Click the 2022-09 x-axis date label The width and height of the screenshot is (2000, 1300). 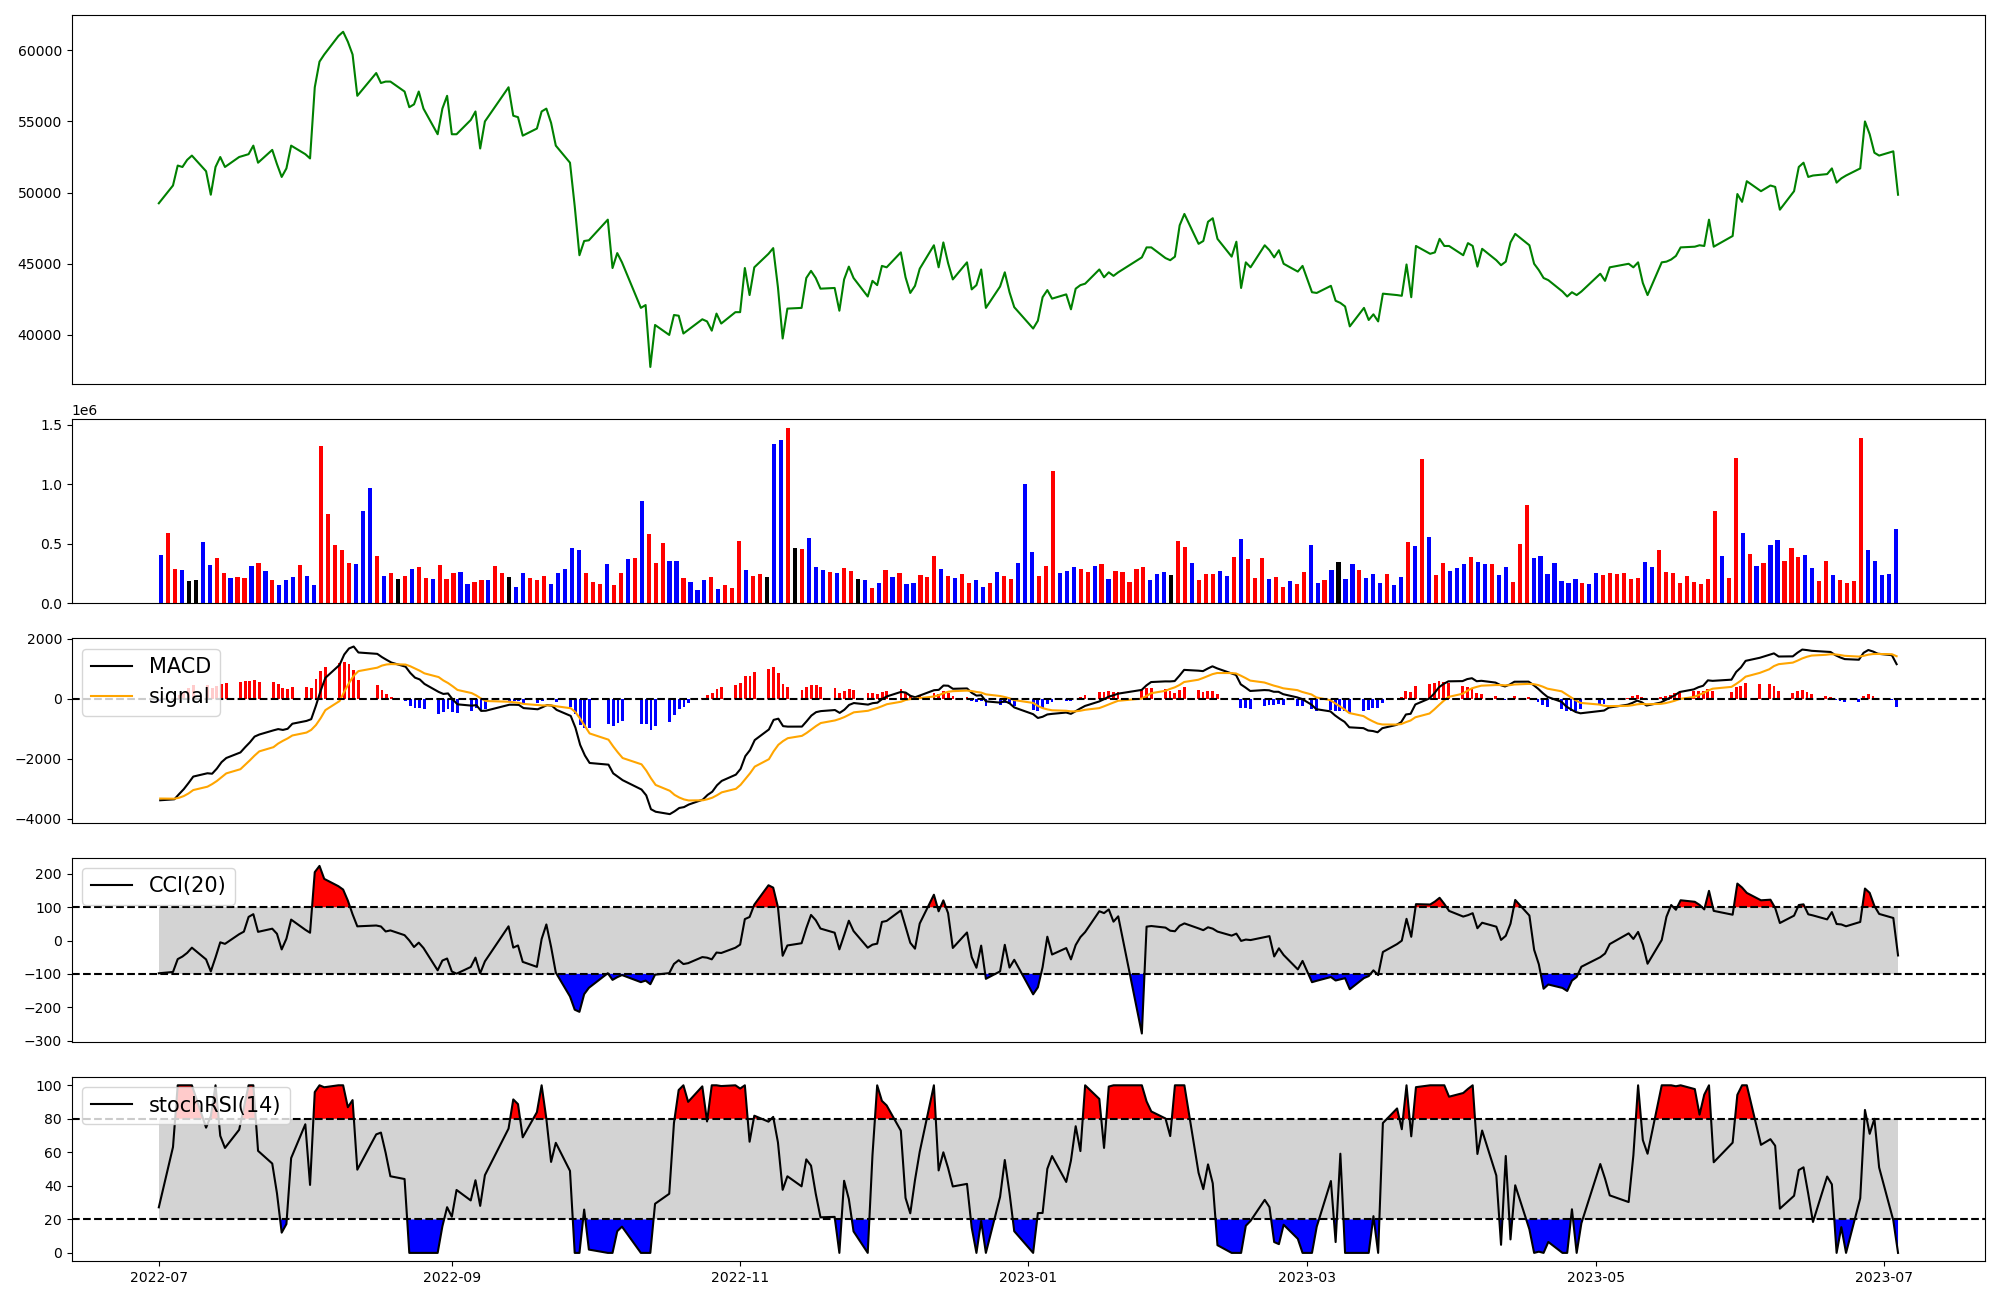pyautogui.click(x=452, y=1277)
